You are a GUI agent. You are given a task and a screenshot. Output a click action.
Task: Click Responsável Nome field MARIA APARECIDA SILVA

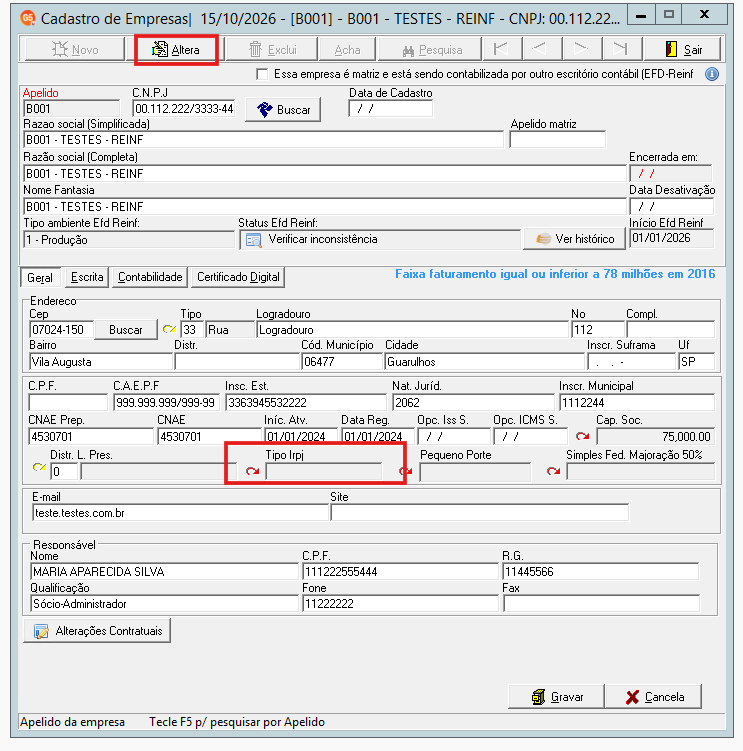[x=164, y=571]
